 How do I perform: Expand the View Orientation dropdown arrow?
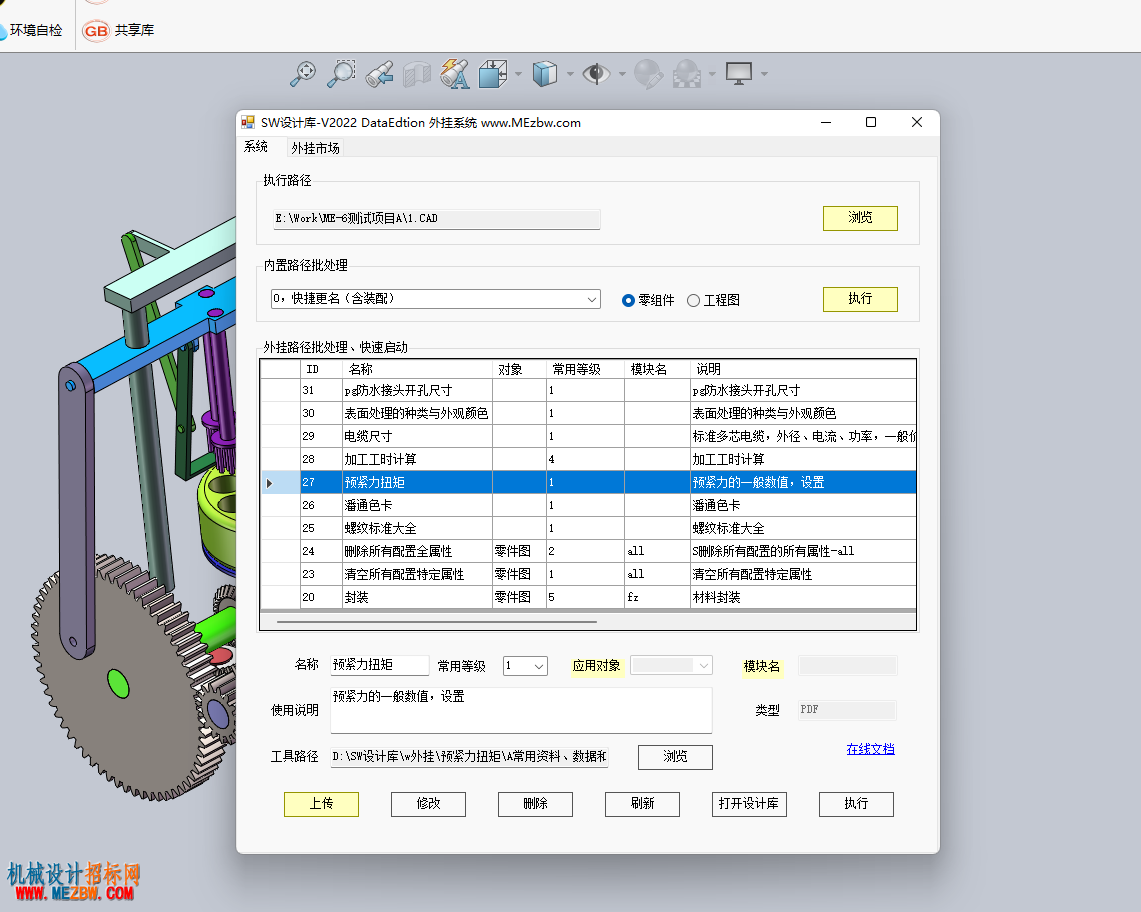coord(518,74)
